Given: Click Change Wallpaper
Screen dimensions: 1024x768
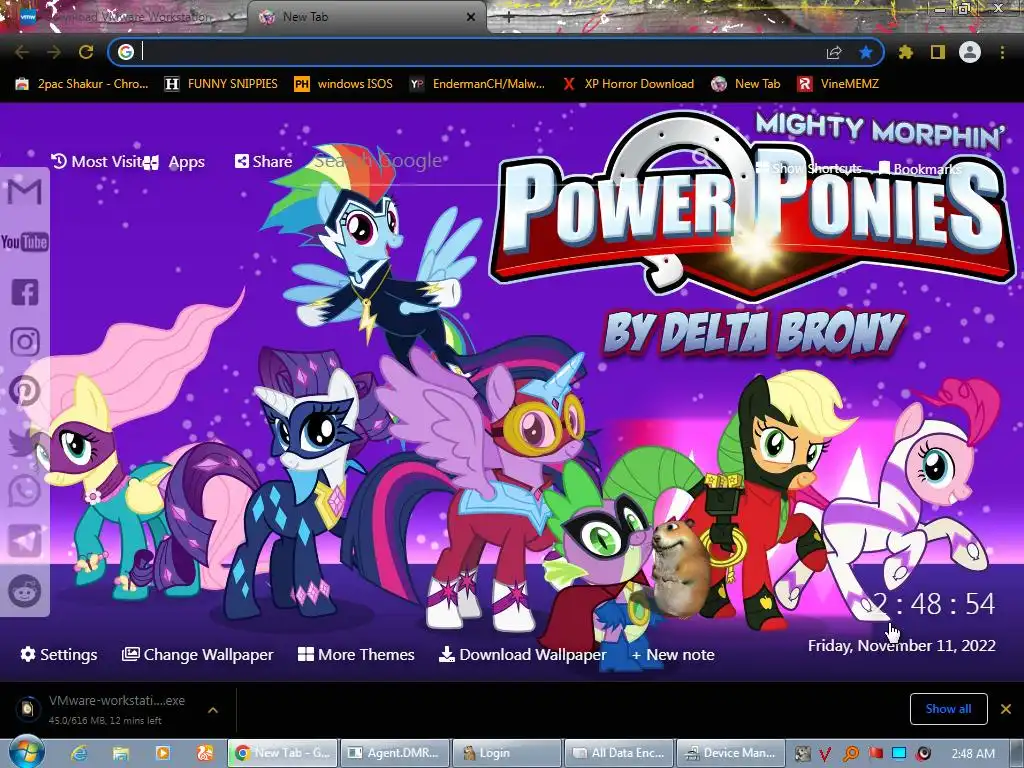Looking at the screenshot, I should [x=198, y=654].
